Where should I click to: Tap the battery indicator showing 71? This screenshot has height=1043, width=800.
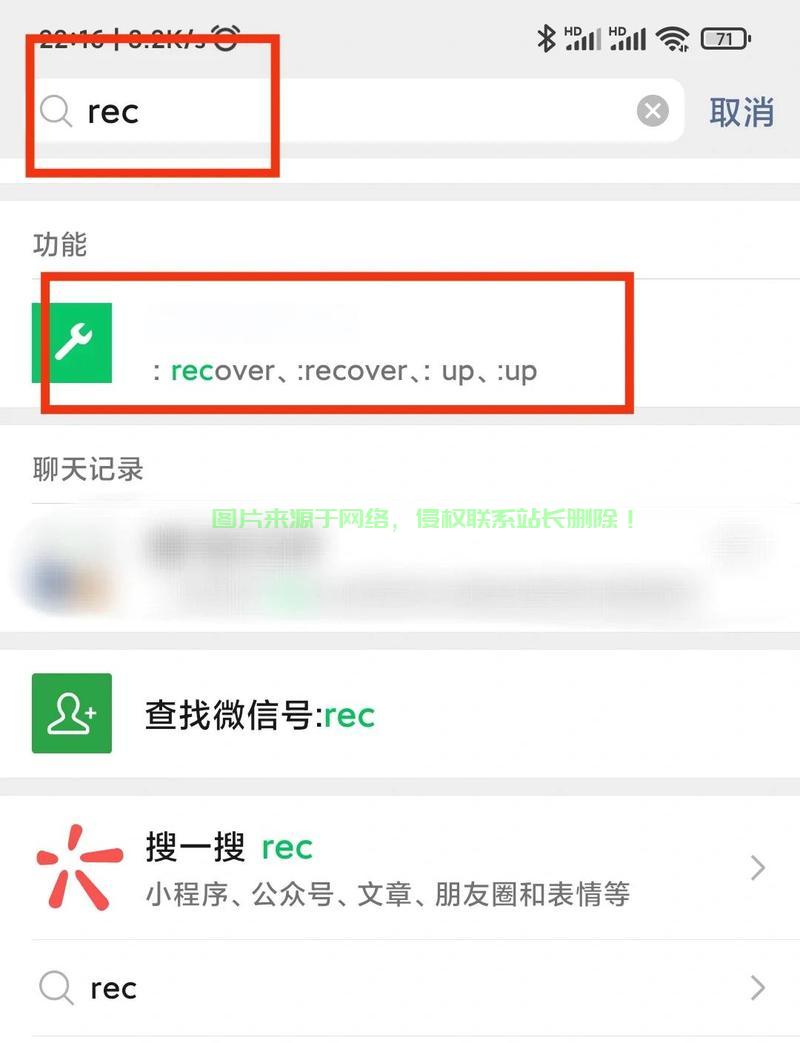[x=726, y=39]
